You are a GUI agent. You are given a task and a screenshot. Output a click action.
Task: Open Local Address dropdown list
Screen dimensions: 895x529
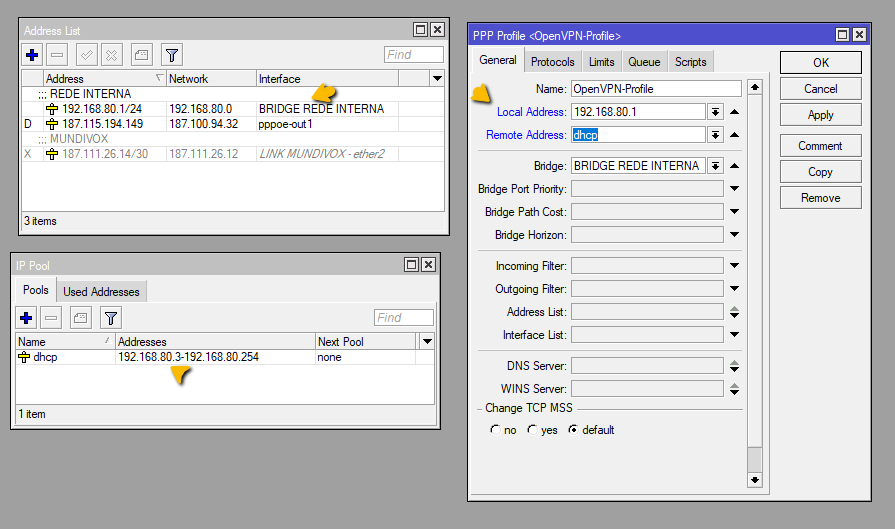[715, 112]
